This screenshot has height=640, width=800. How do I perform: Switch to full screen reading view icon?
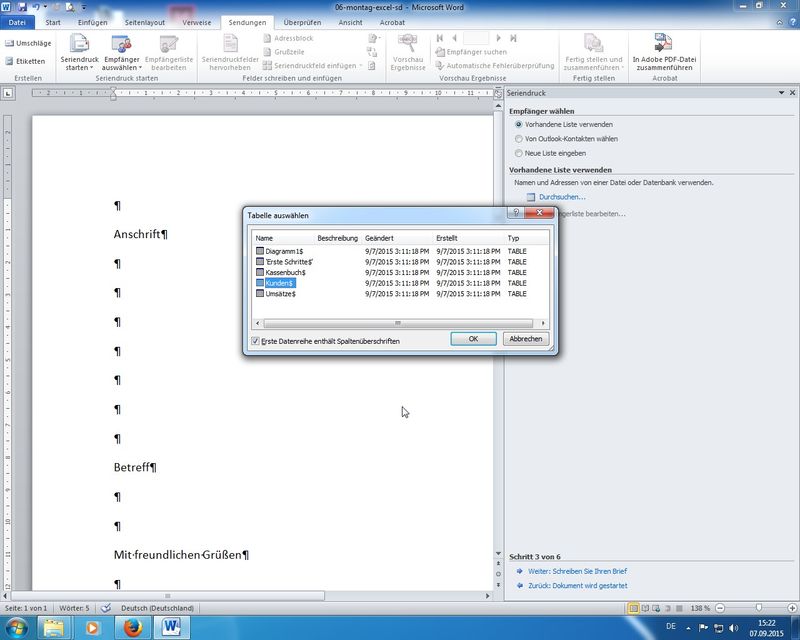point(645,608)
